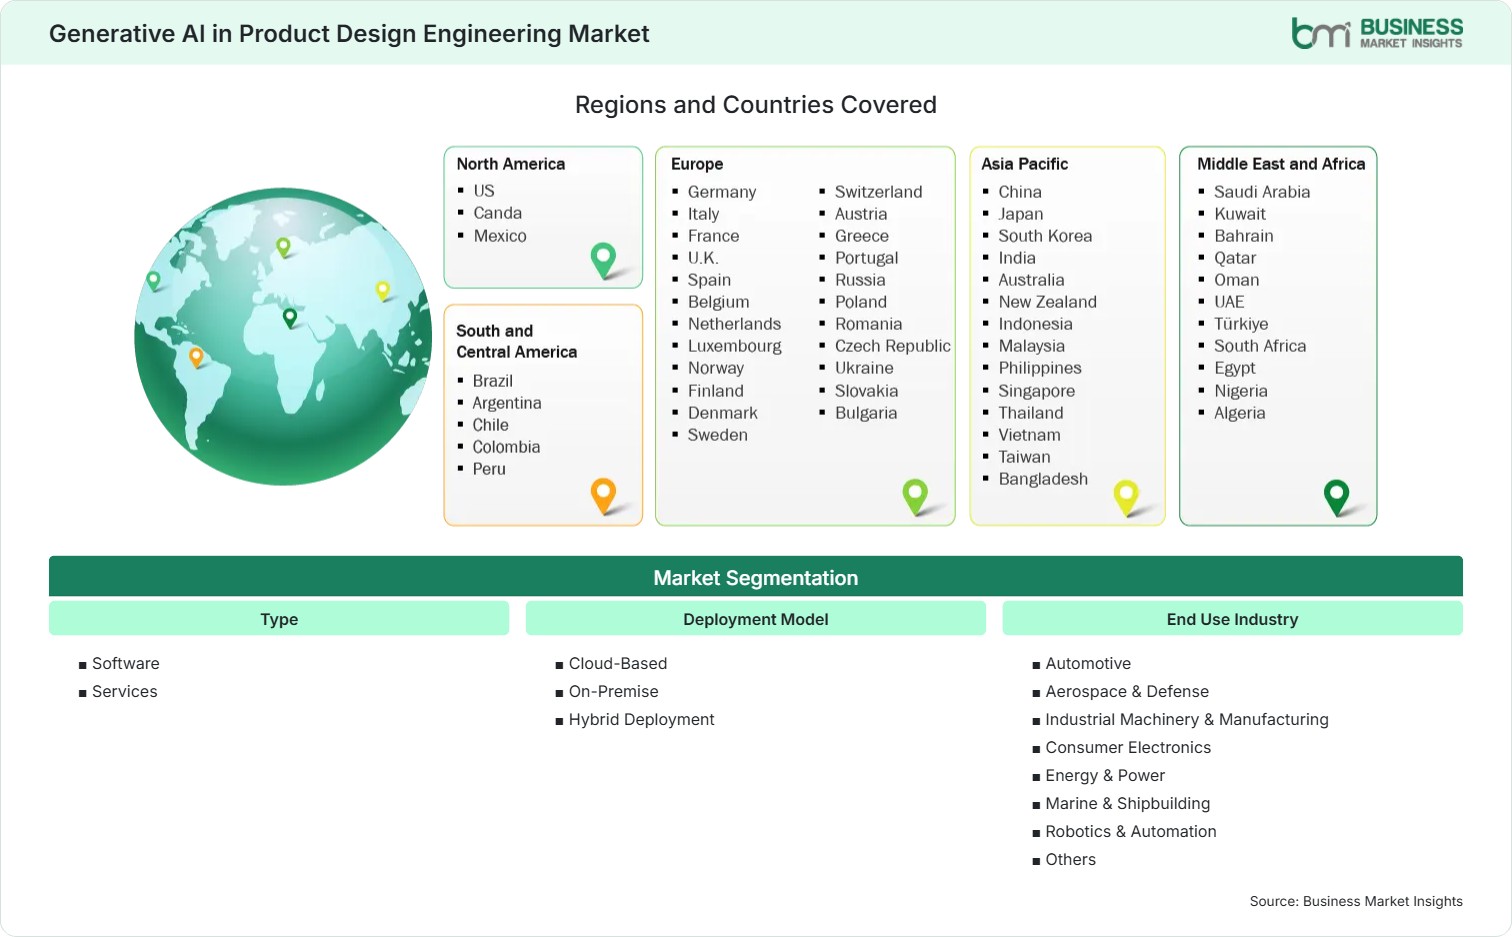Click the 'Regions and Countries Covered' heading

756,105
